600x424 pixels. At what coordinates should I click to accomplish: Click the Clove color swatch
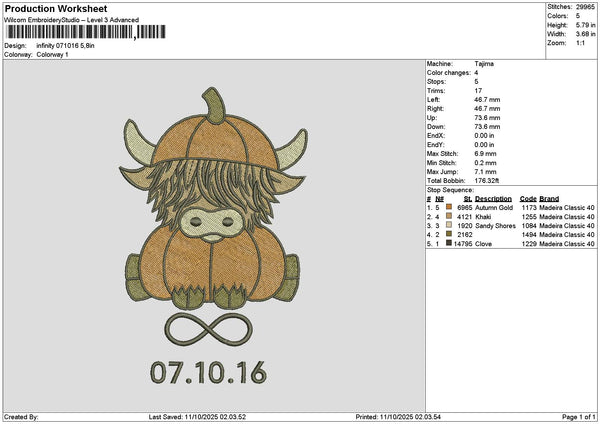click(x=449, y=243)
